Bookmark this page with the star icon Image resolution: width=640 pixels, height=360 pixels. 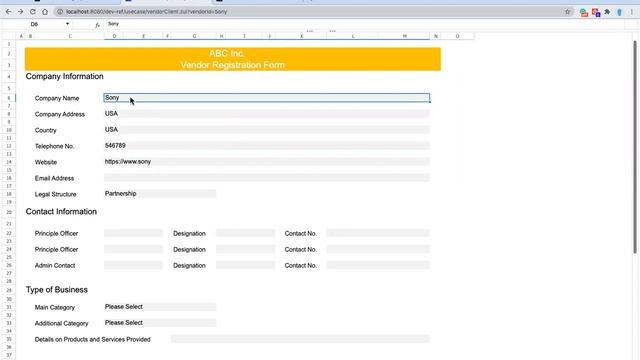[x=567, y=12]
